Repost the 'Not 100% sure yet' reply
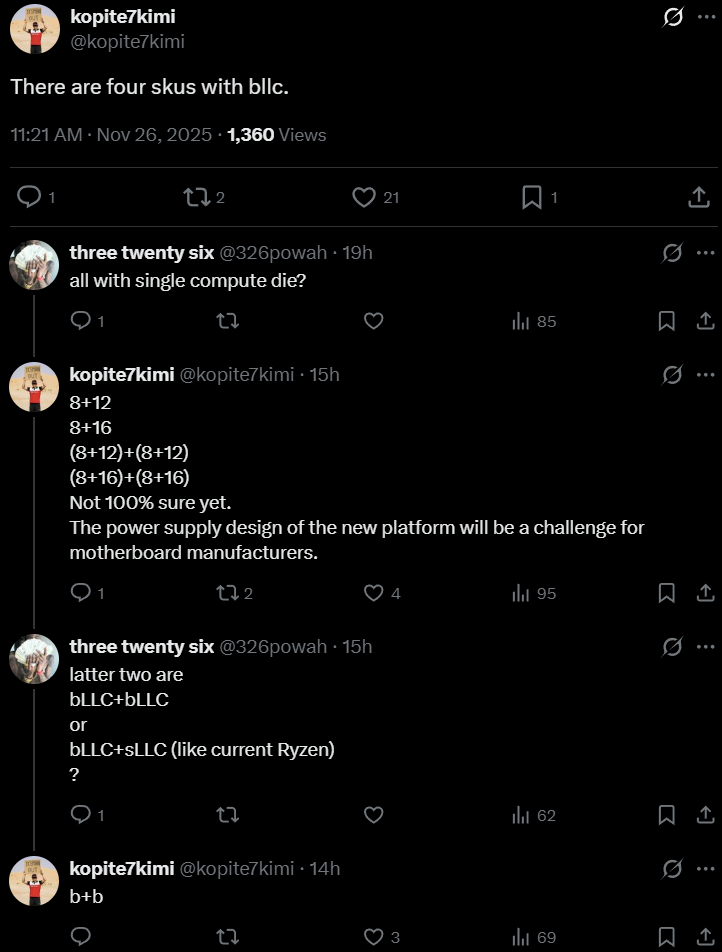The image size is (722, 952). pyautogui.click(x=228, y=593)
